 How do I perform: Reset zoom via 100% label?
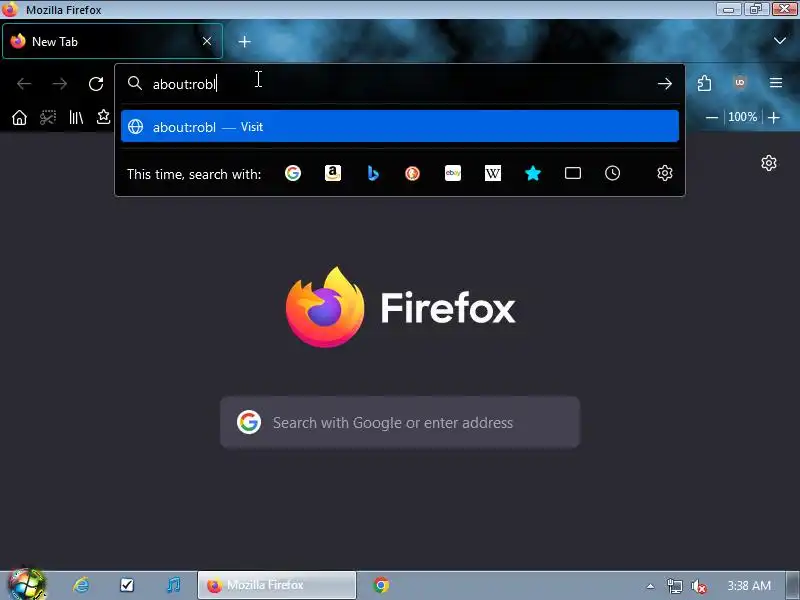(x=742, y=117)
